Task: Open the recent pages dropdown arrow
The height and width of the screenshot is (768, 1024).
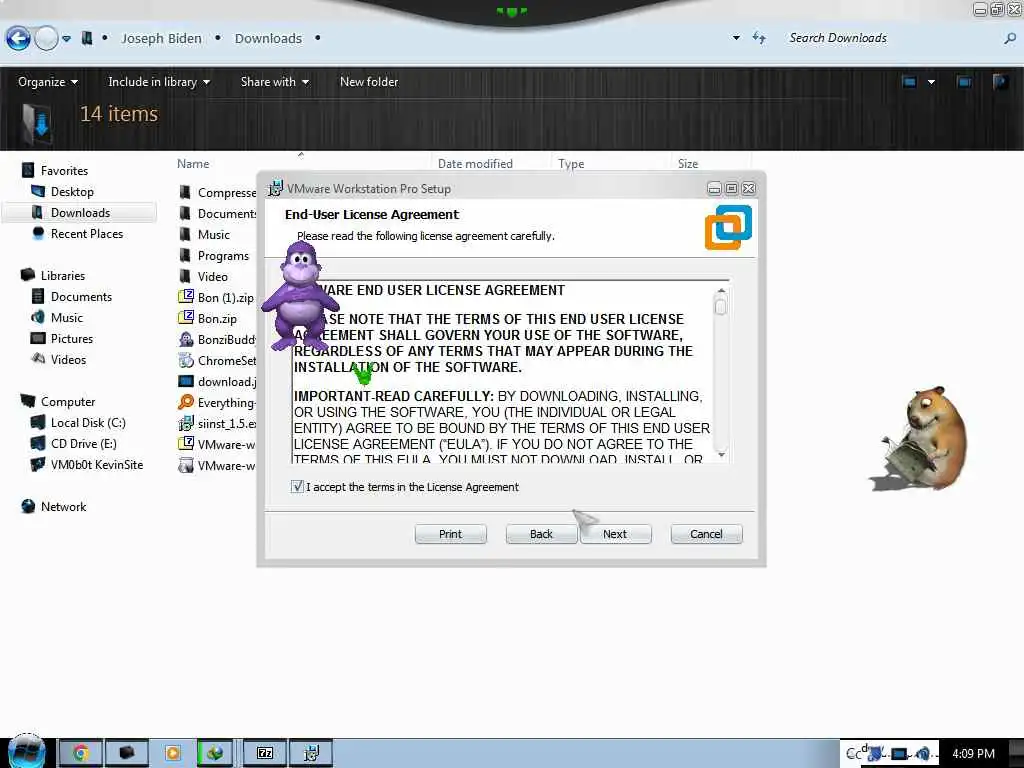Action: (67, 39)
